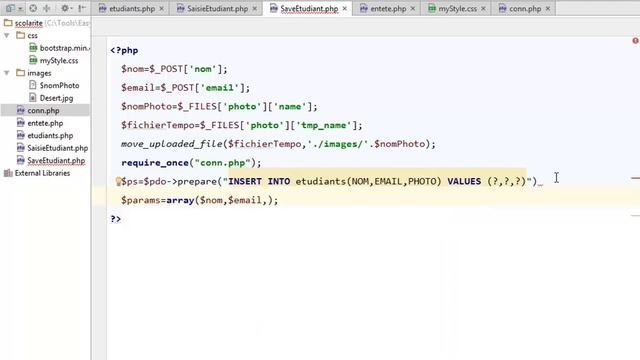Click the PHP file icon on etudiants.php tab
The image size is (640, 360).
click(x=102, y=9)
